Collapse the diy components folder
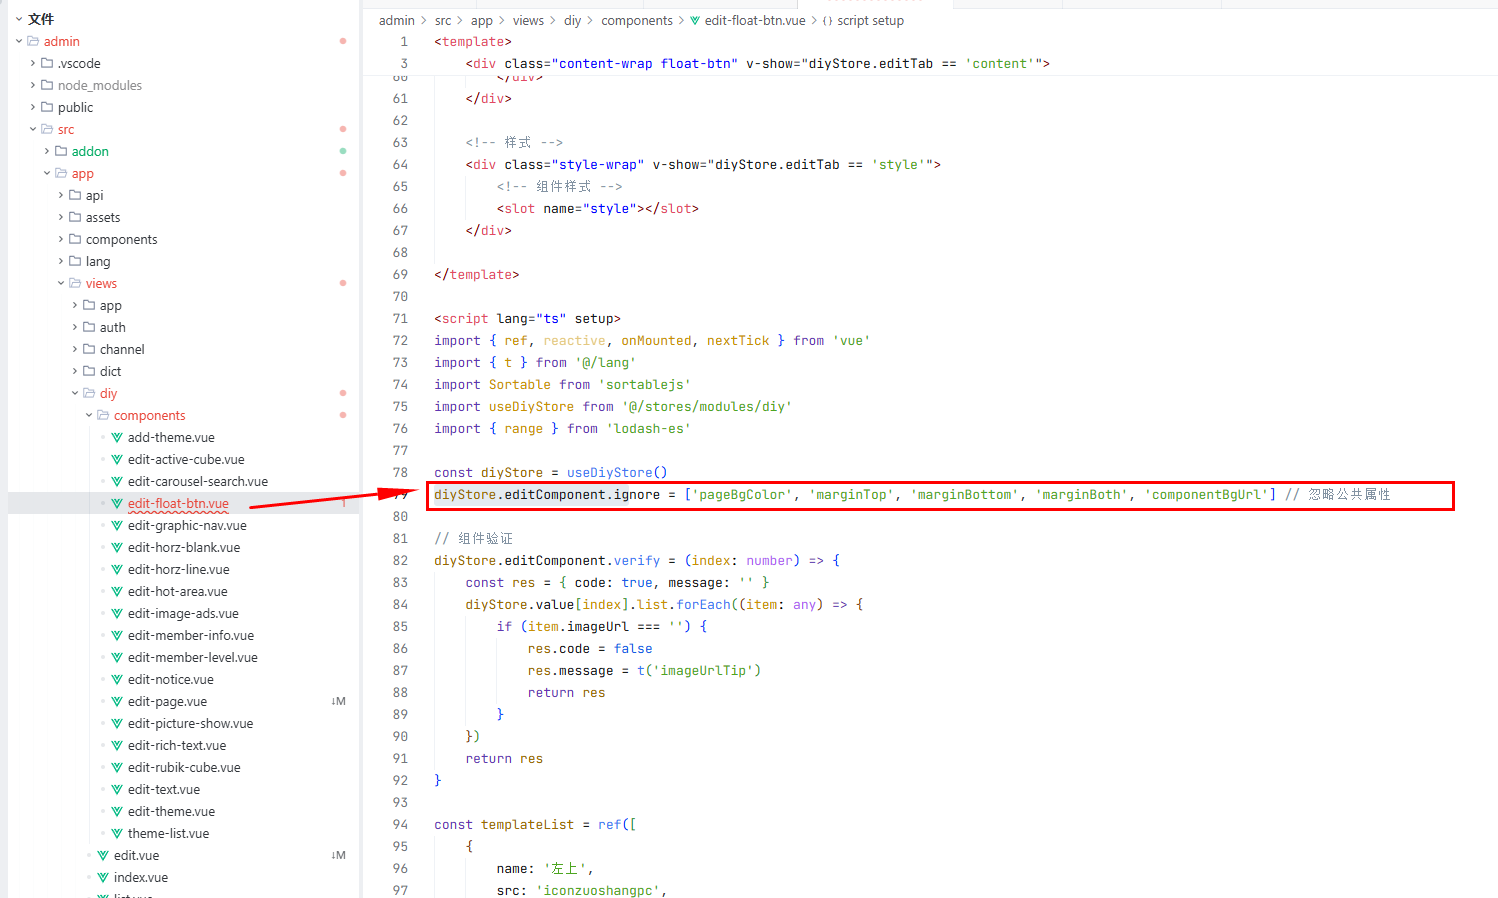 (89, 416)
